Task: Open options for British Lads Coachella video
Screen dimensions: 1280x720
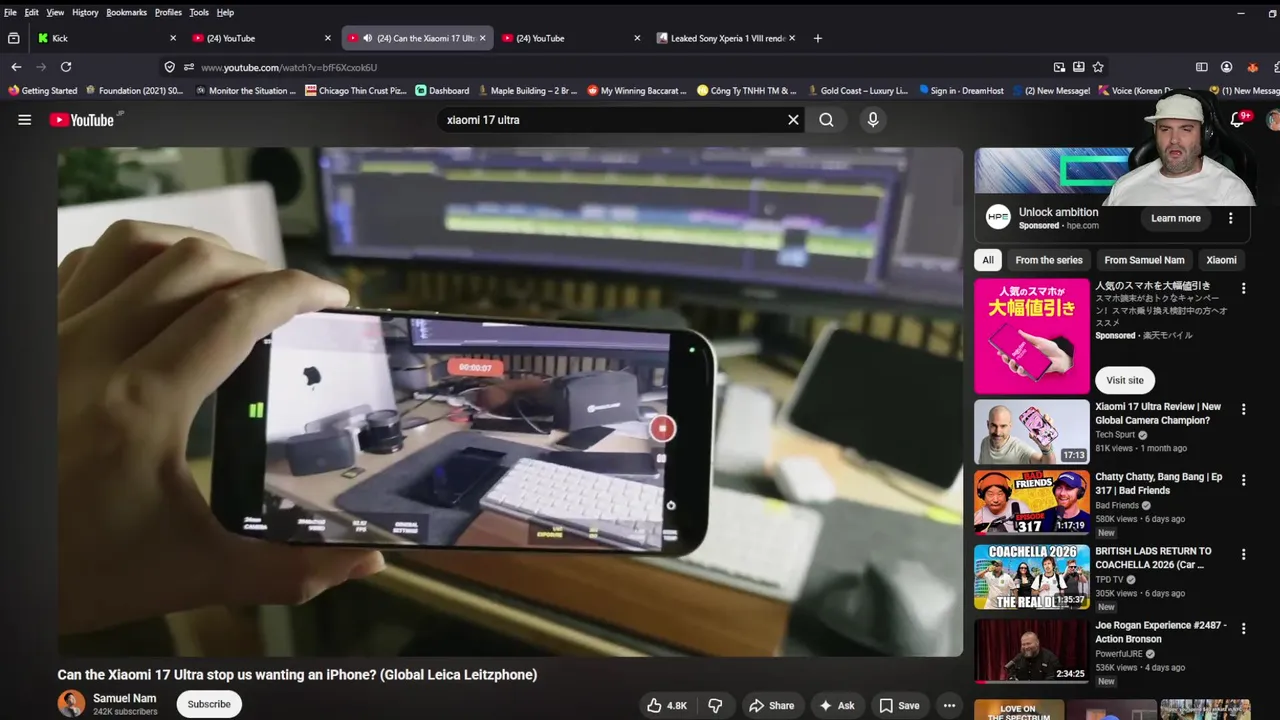Action: pos(1243,554)
